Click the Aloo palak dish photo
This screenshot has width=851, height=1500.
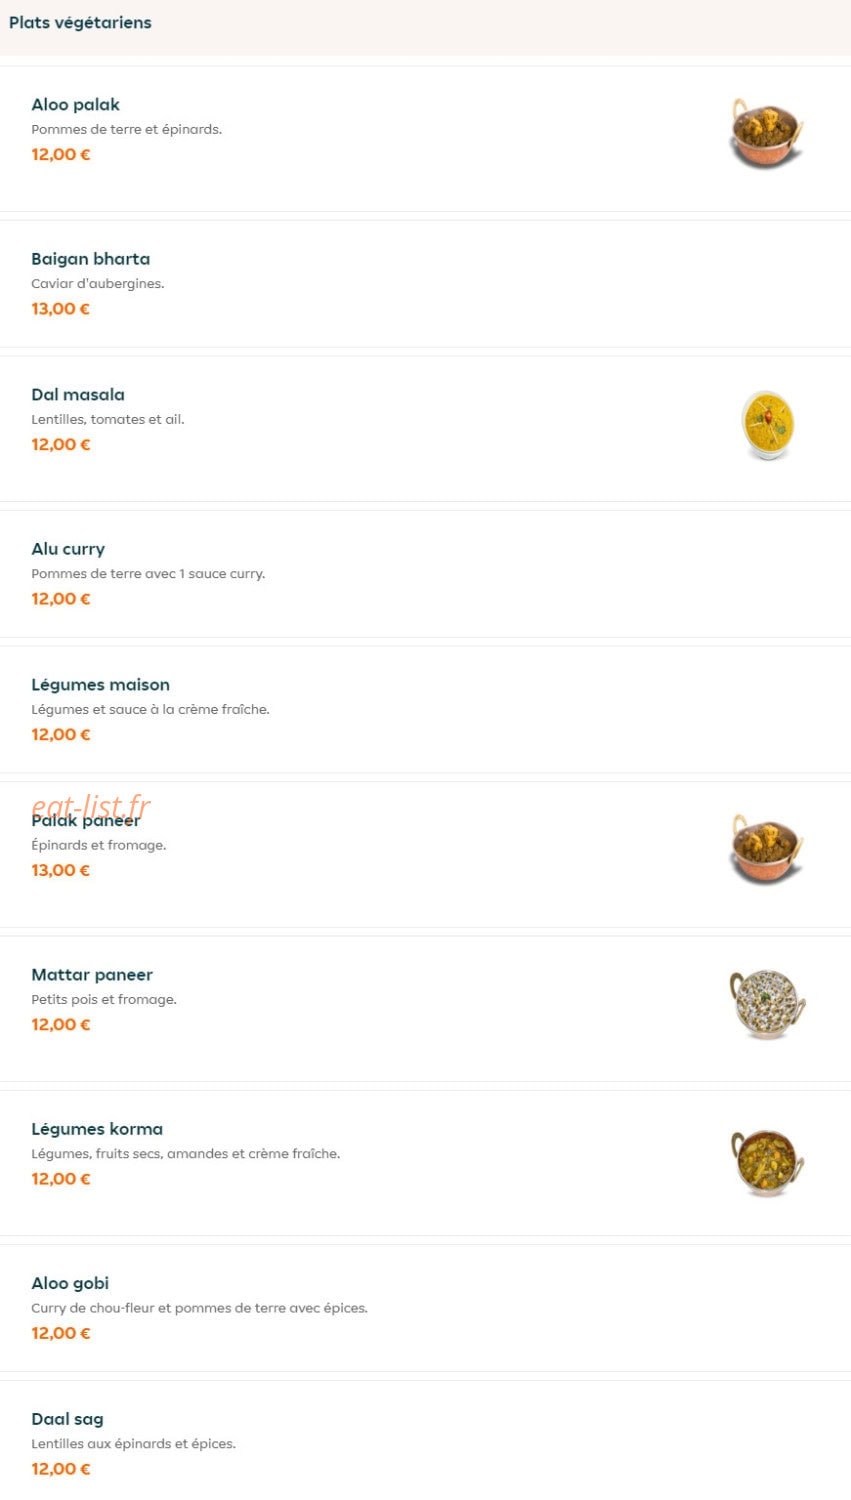[x=767, y=134]
